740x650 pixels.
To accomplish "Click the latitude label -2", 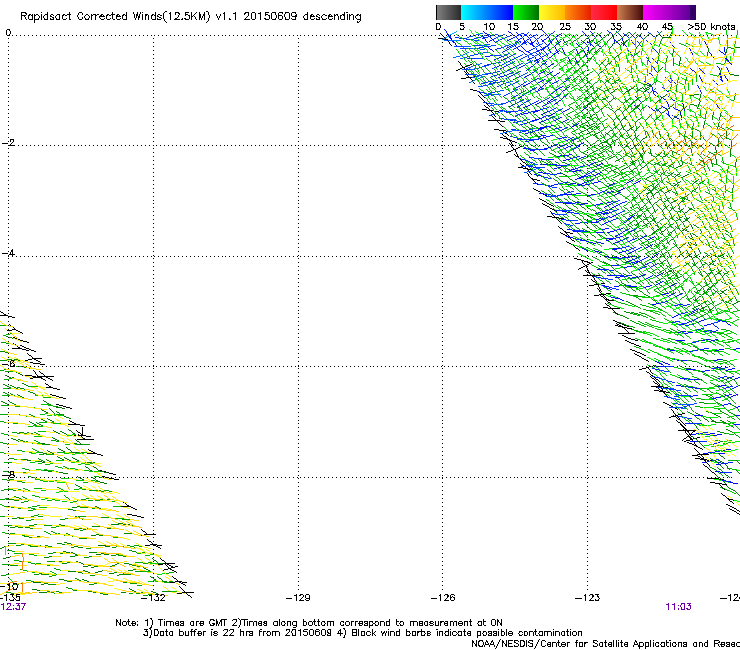I will point(8,143).
